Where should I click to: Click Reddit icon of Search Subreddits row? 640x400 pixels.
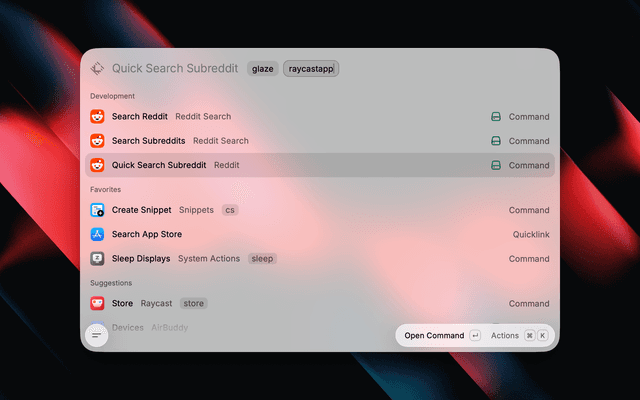97,141
